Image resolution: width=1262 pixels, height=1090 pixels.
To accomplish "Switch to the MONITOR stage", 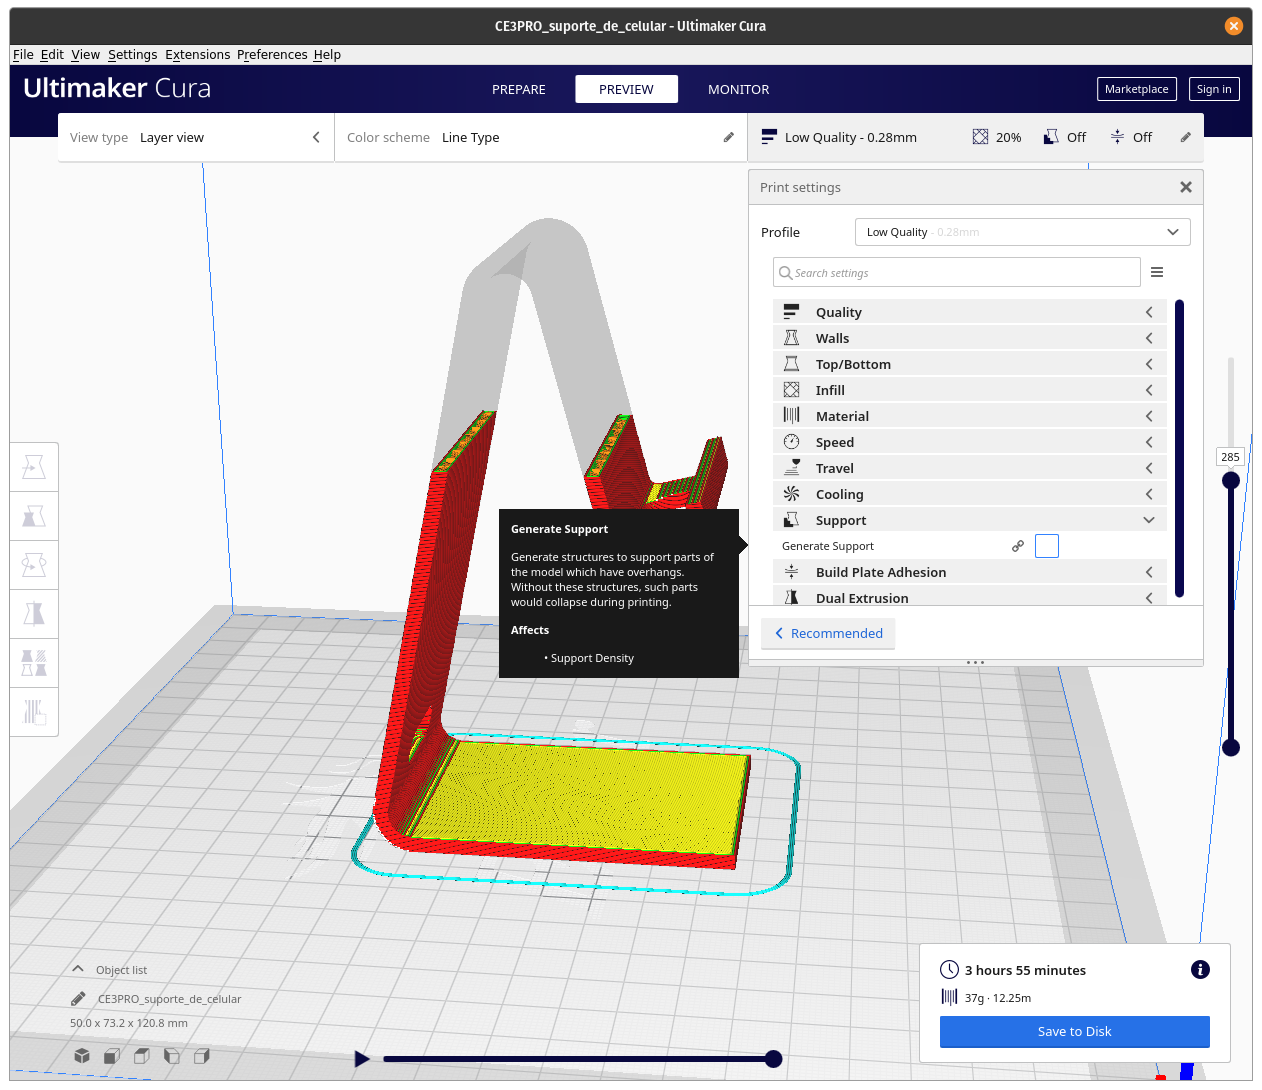I will [739, 89].
